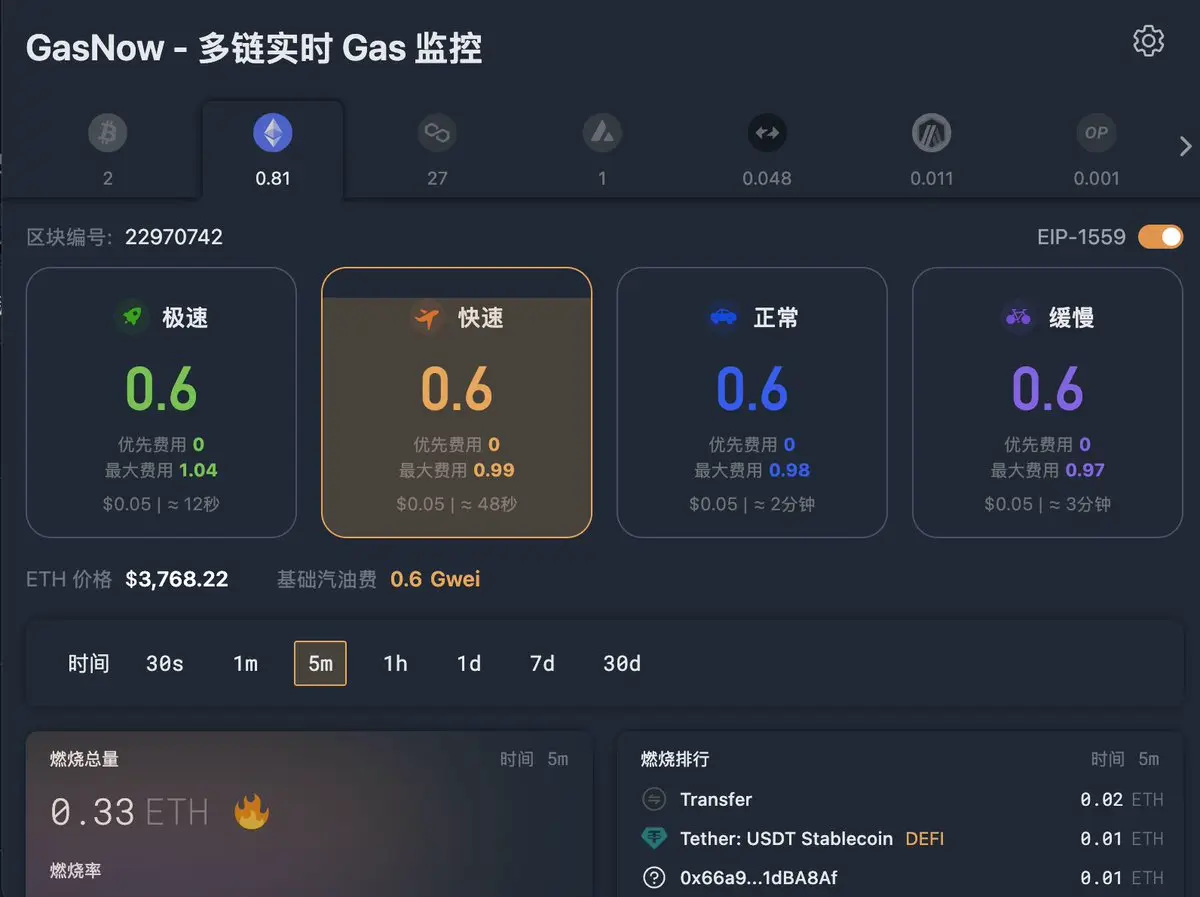Click the Transfer row swap icon
The height and width of the screenshot is (897, 1200).
pos(654,799)
